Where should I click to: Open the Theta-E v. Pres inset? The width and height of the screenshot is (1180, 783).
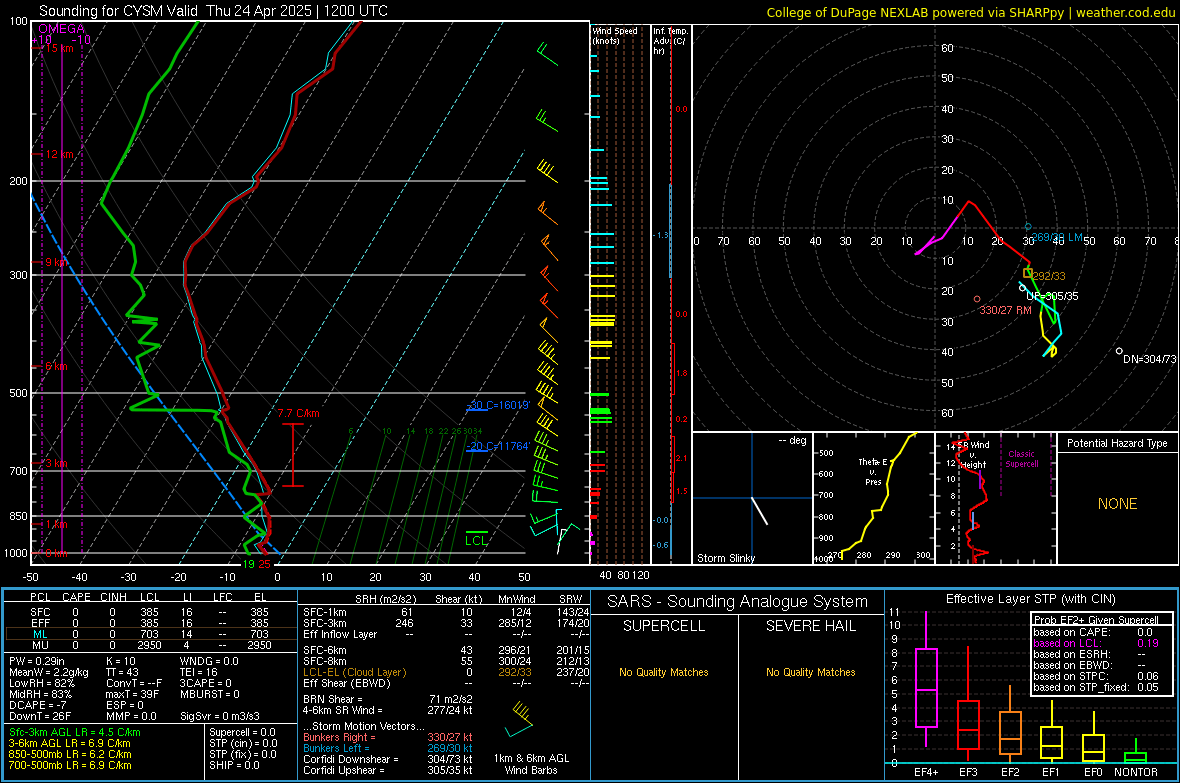[874, 498]
